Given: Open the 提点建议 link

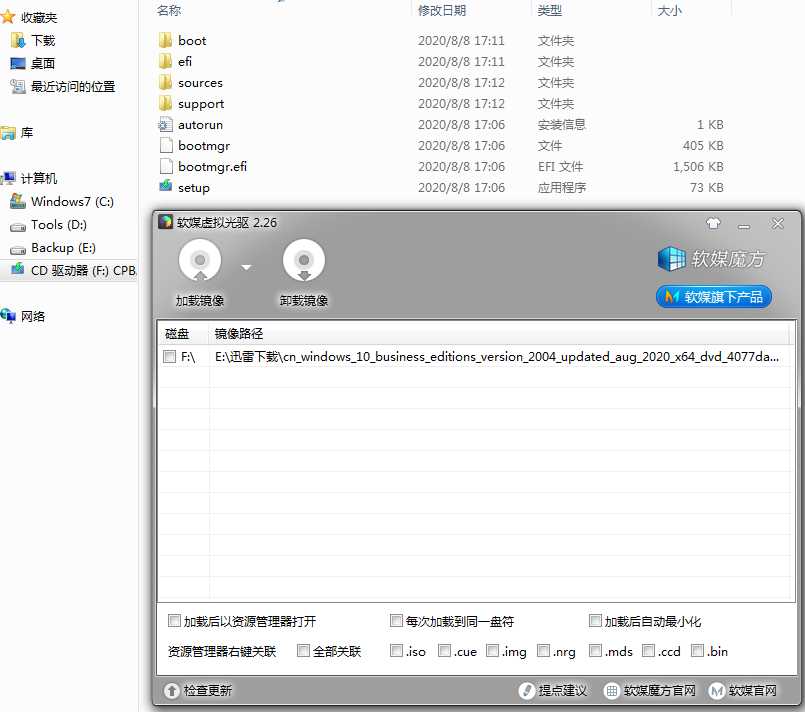Looking at the screenshot, I should point(552,691).
